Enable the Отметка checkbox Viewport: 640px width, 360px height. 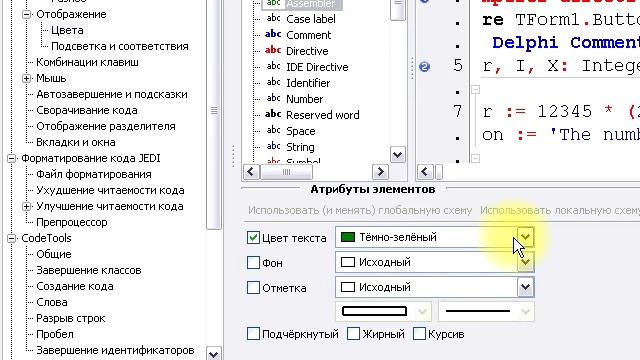click(253, 288)
